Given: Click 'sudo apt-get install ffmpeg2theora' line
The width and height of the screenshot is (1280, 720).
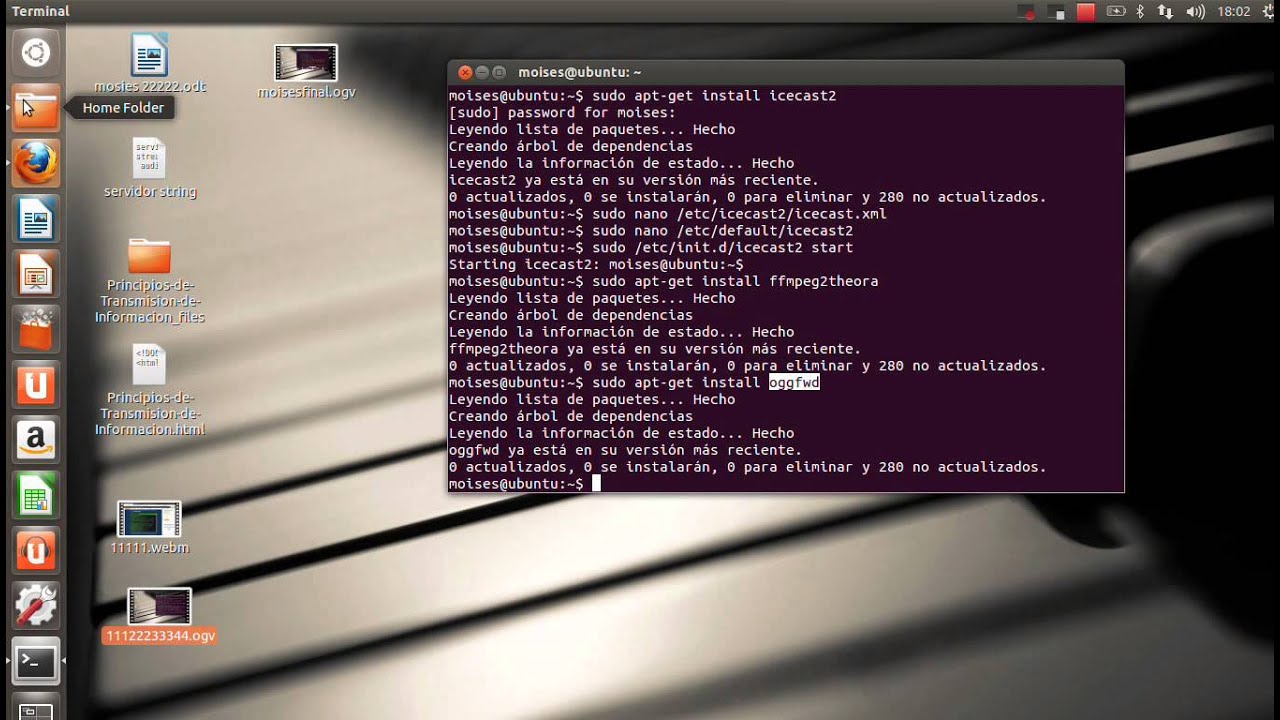Looking at the screenshot, I should pos(735,282).
